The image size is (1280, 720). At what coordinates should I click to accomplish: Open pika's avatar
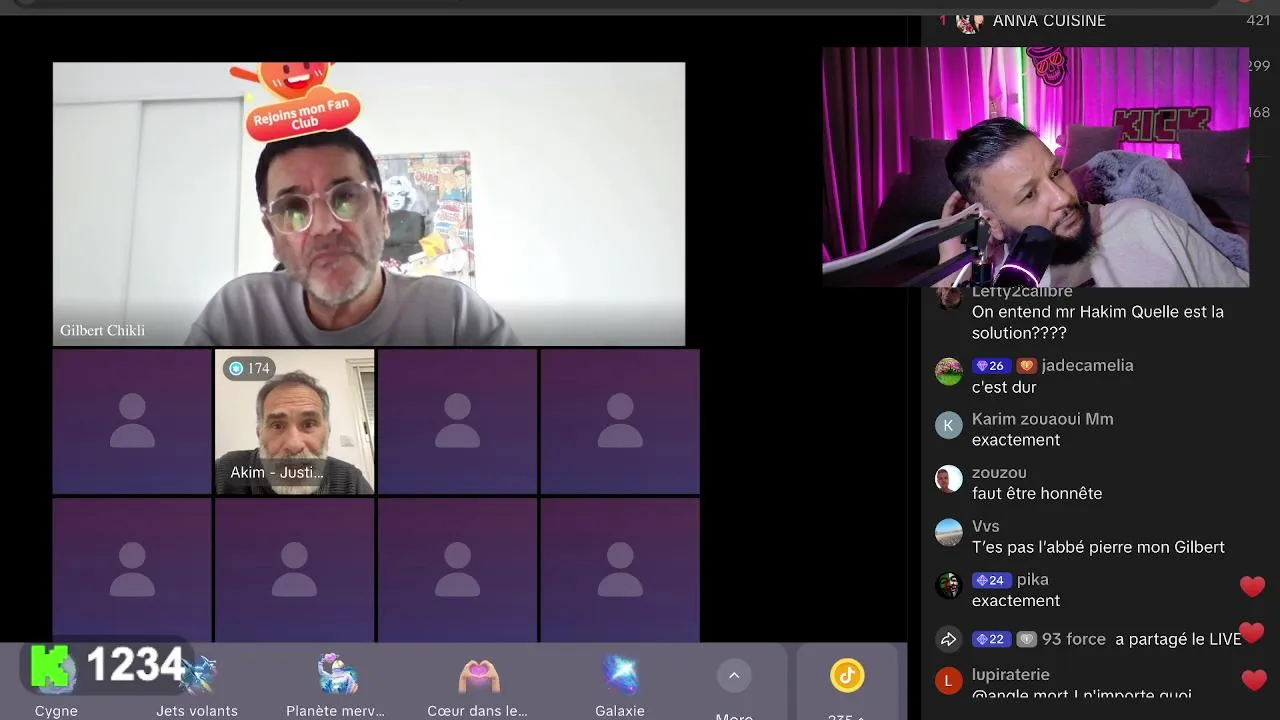coord(948,585)
